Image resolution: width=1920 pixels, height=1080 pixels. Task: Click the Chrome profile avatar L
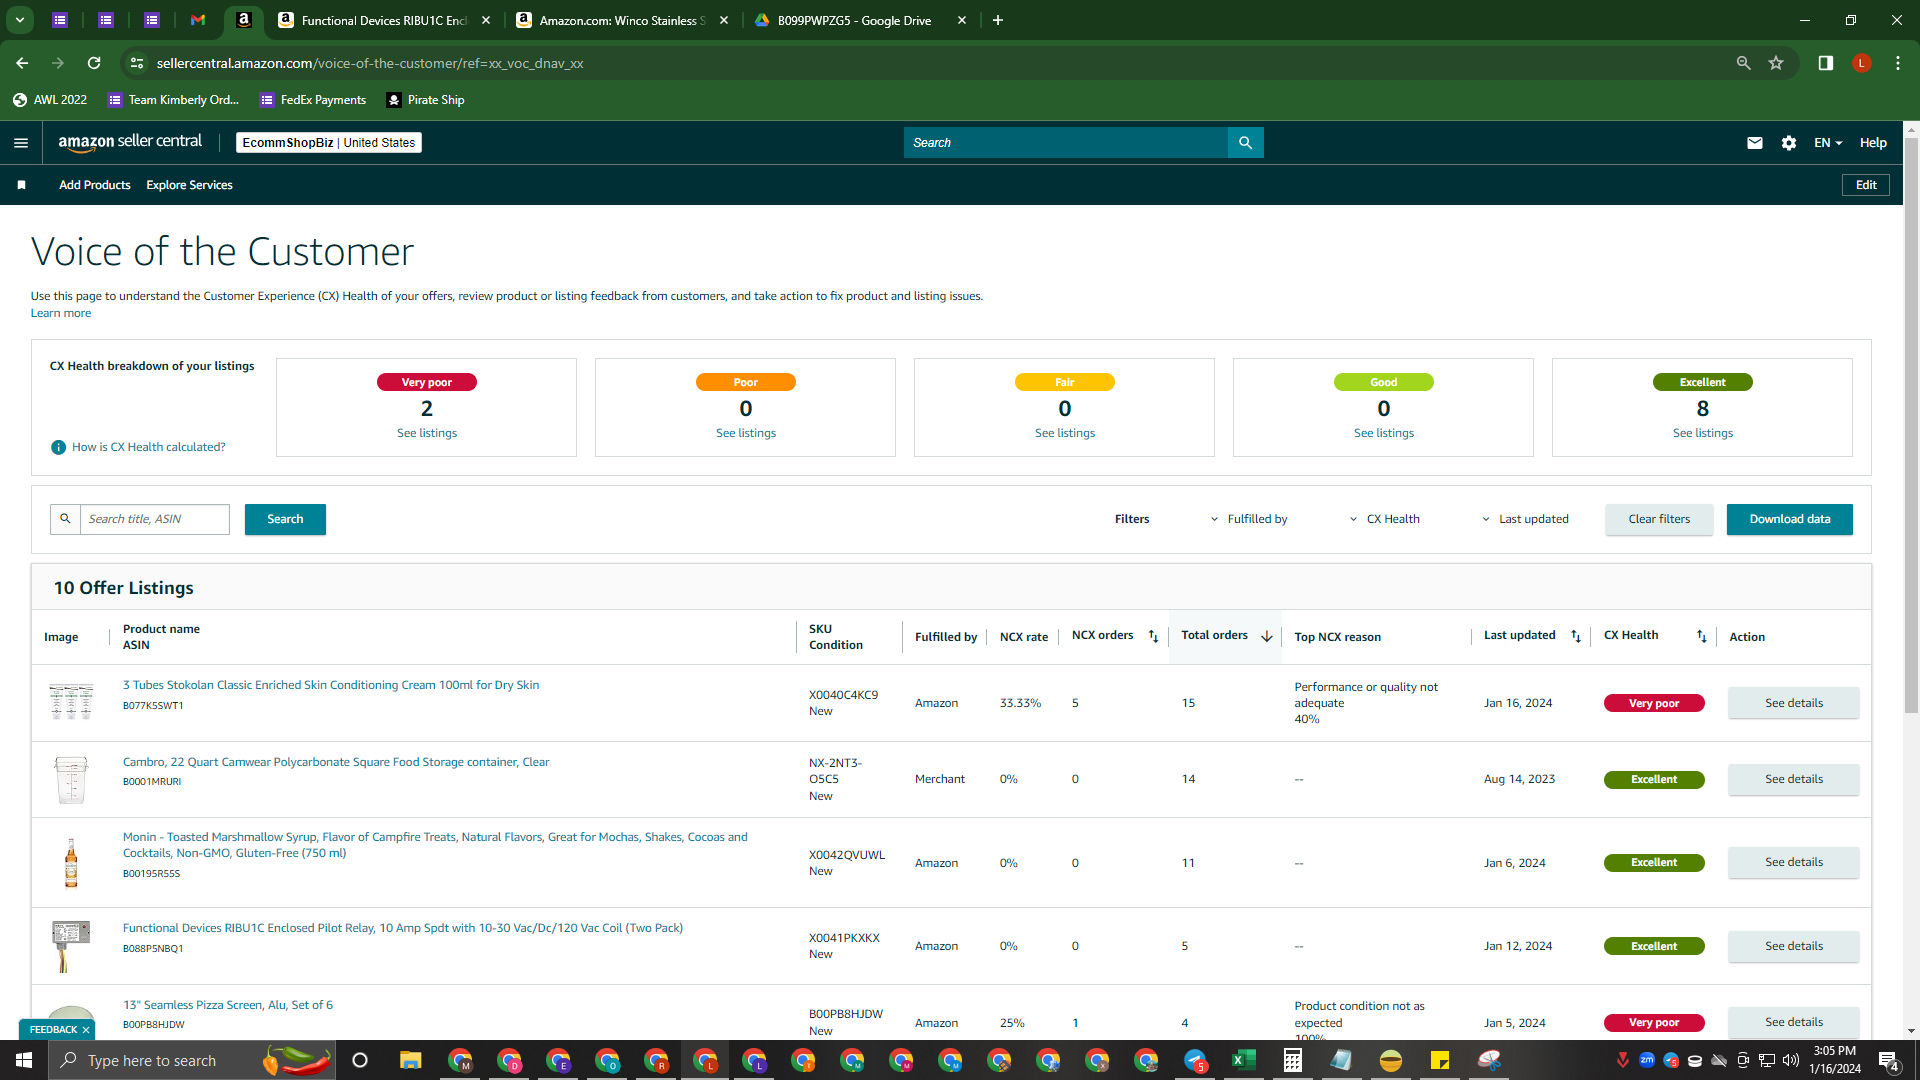click(x=1861, y=63)
